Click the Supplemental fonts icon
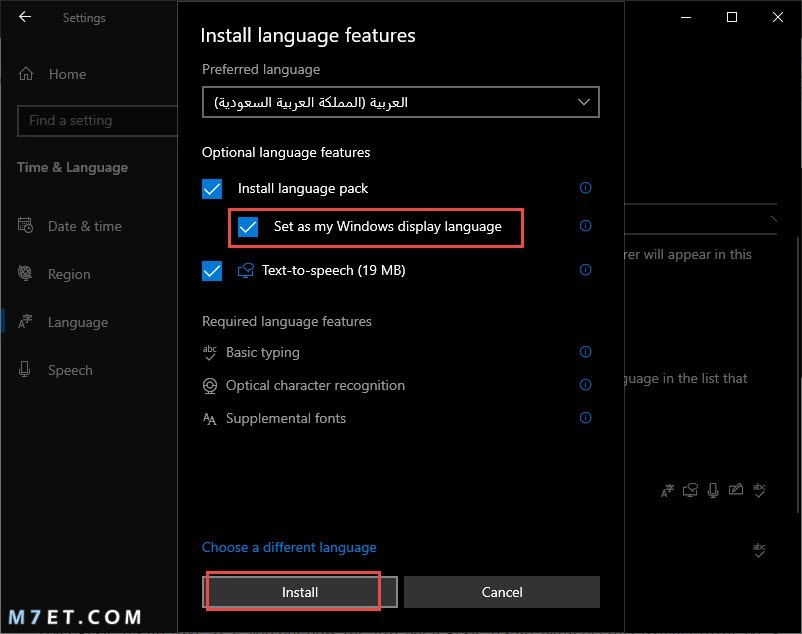Viewport: 802px width, 634px height. pyautogui.click(x=210, y=419)
